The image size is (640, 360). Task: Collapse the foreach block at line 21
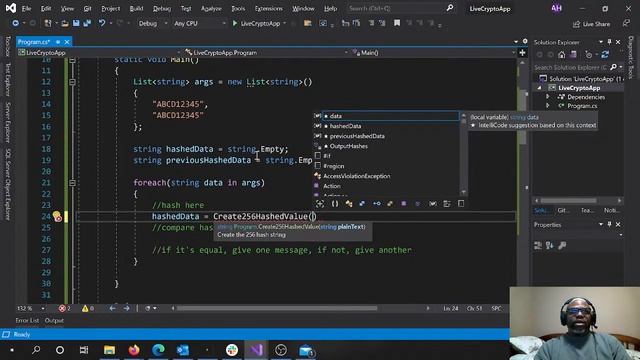[x=72, y=183]
